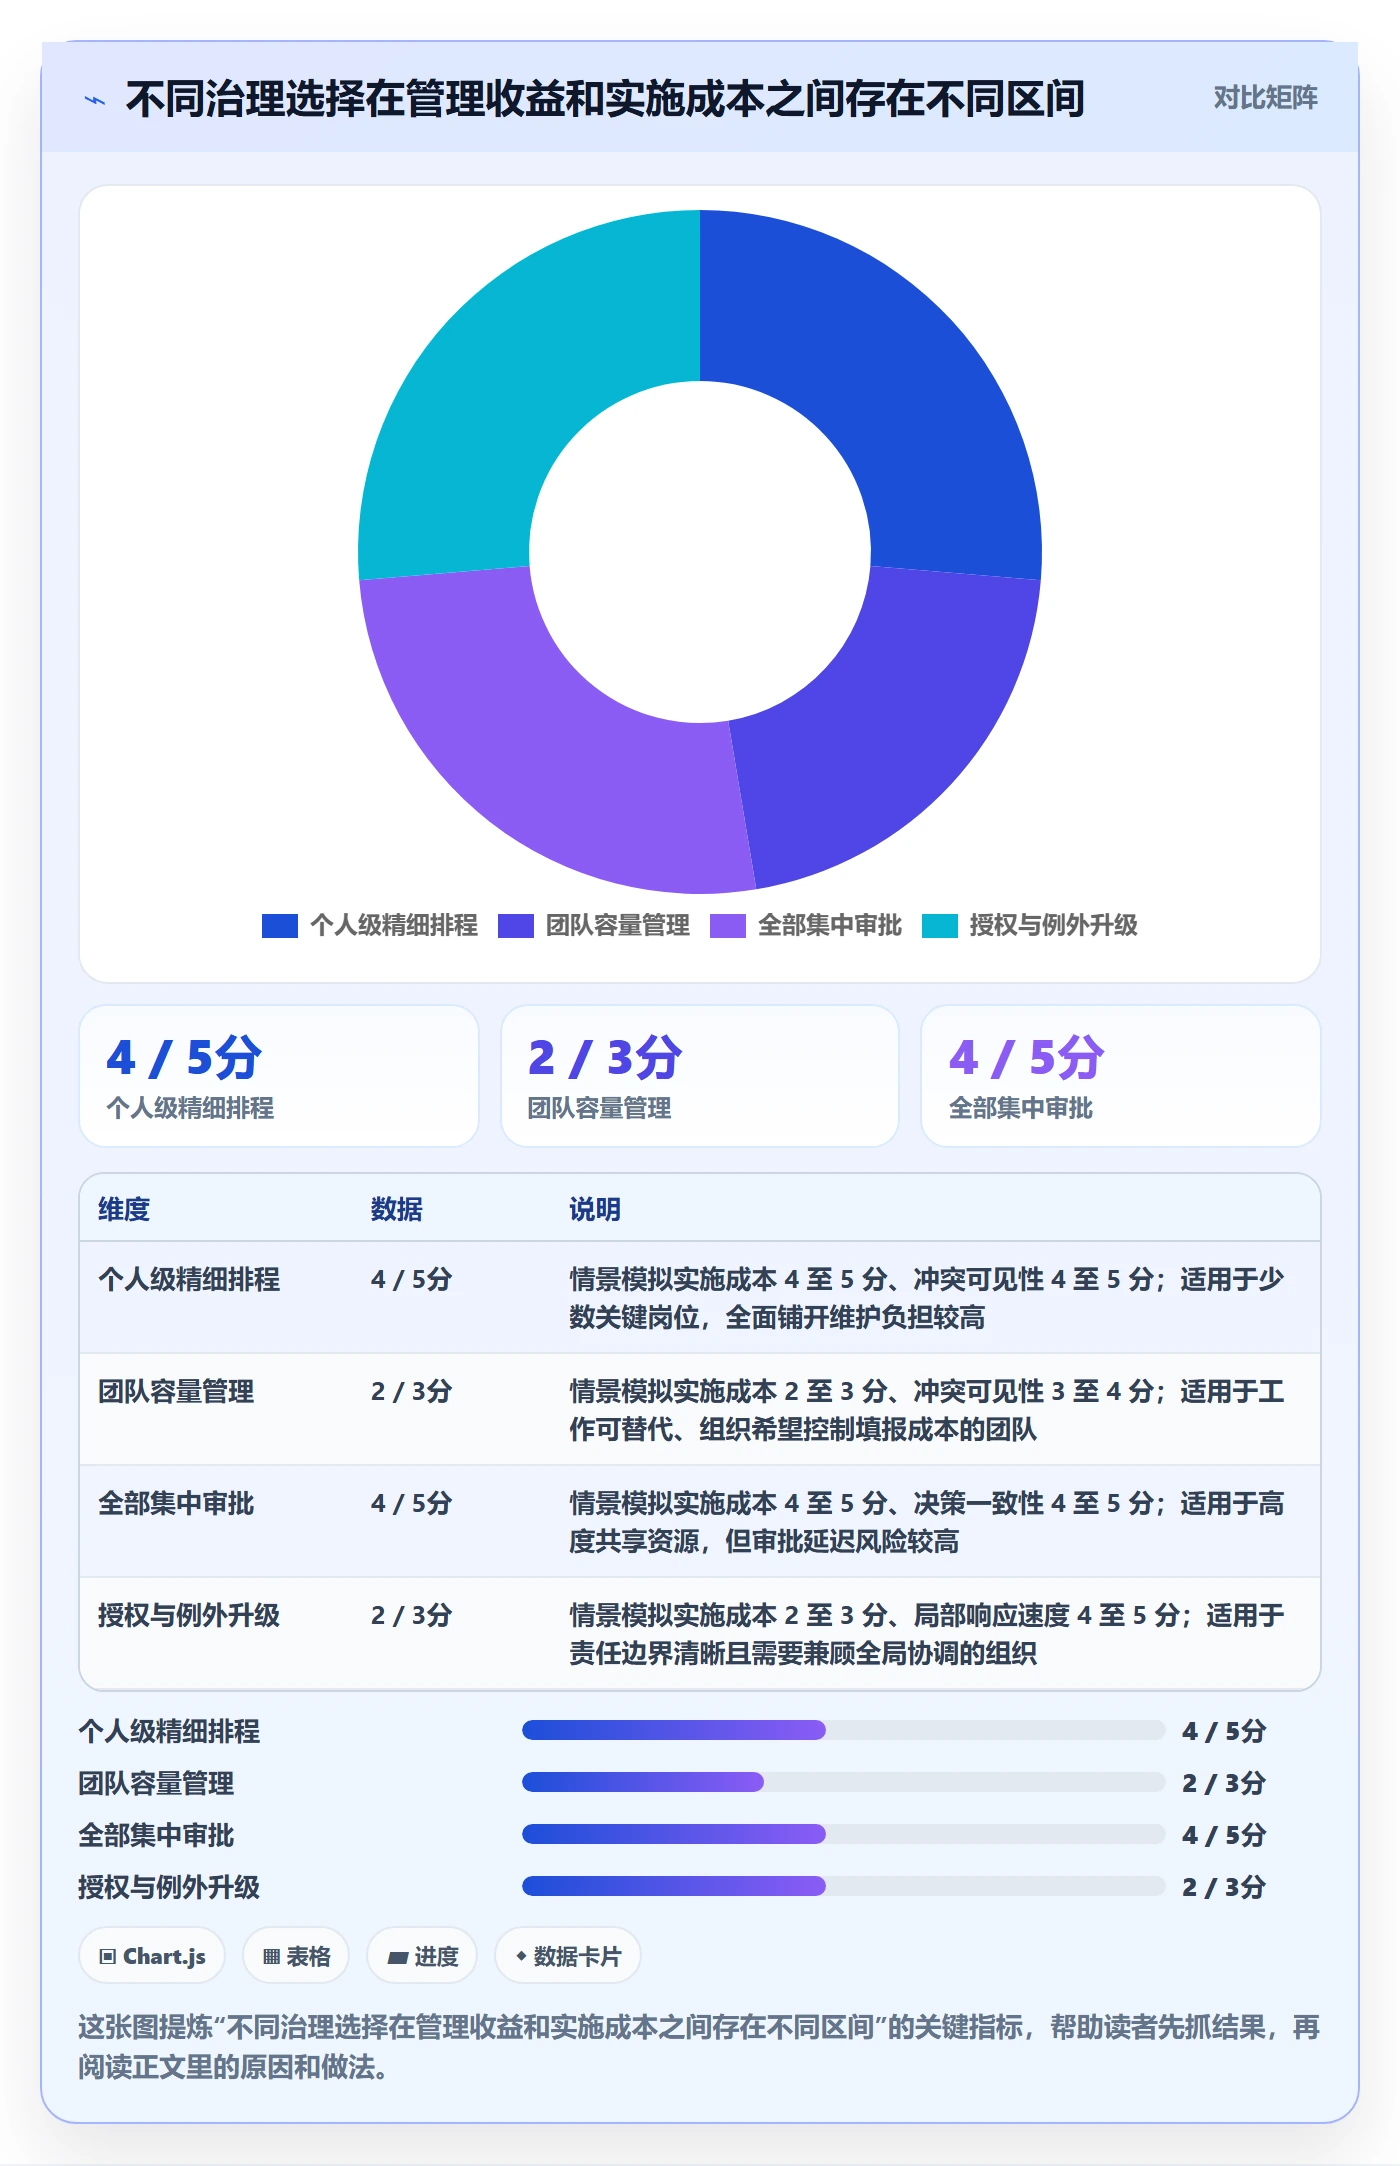Screen dimensions: 1400x2166
Task: Select 个人级精细排程 table row name
Action: [x=189, y=1279]
